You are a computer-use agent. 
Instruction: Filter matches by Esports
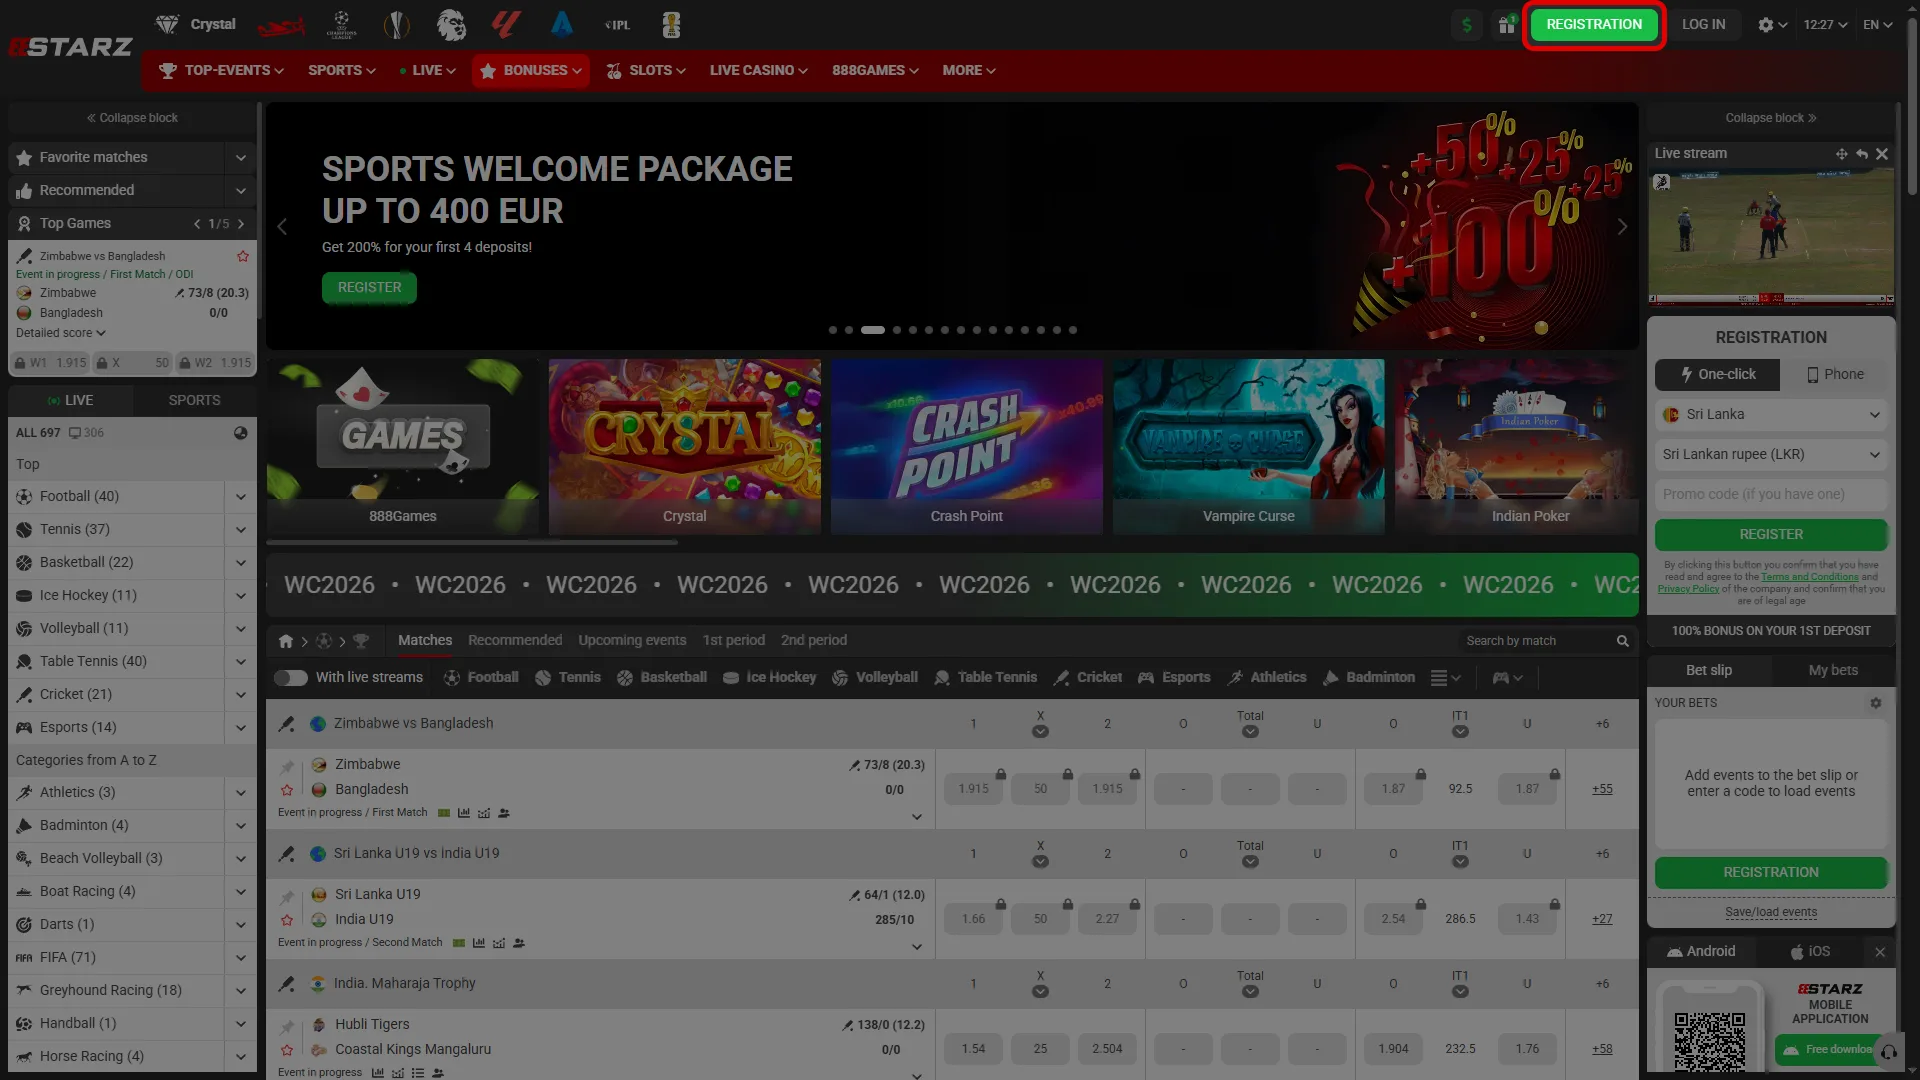click(1174, 678)
